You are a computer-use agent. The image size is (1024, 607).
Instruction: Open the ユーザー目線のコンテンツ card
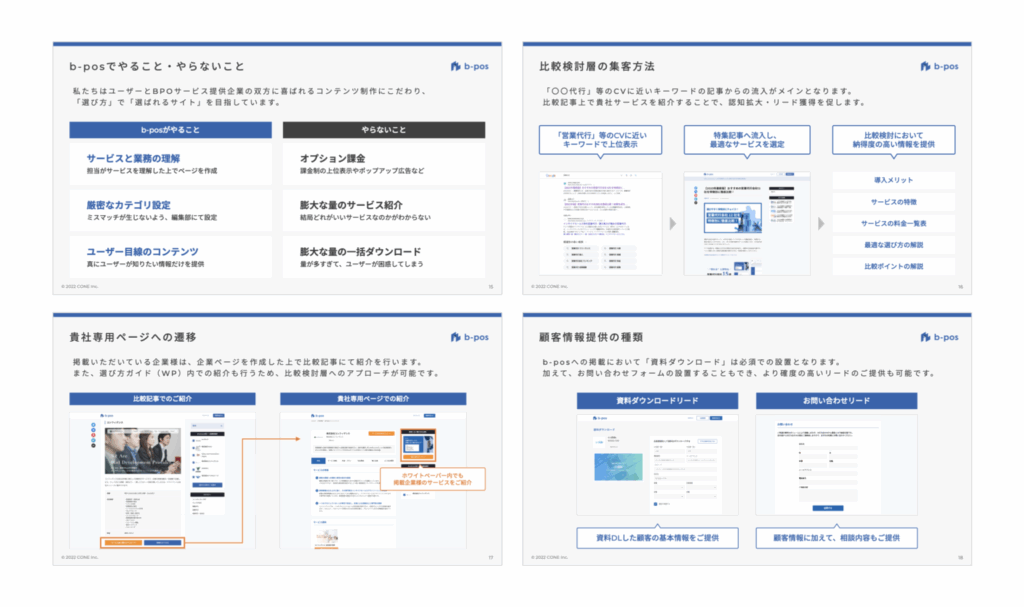pos(170,257)
